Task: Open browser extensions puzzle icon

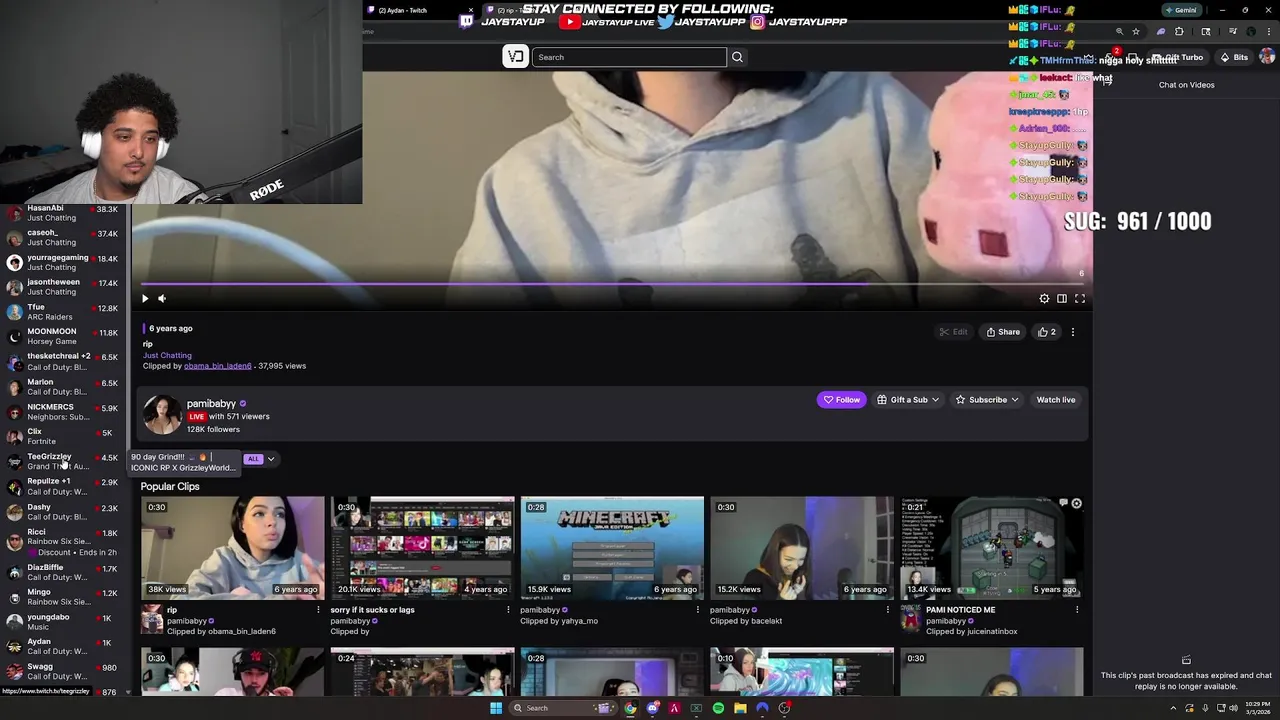Action: [1179, 31]
